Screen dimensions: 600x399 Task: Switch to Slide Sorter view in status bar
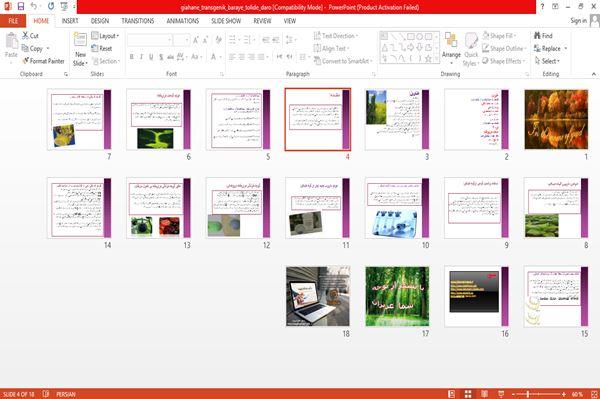[x=468, y=394]
